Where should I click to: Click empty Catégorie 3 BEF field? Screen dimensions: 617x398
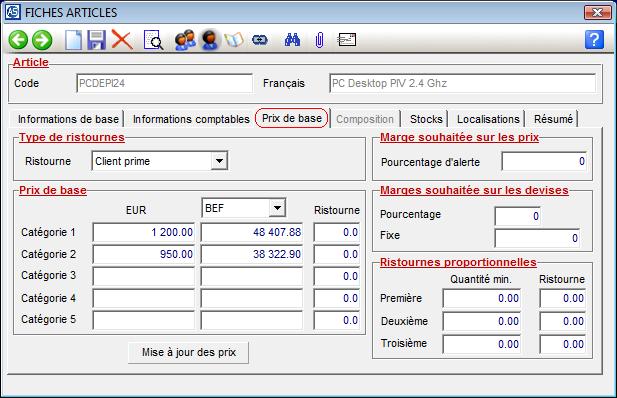coord(252,276)
